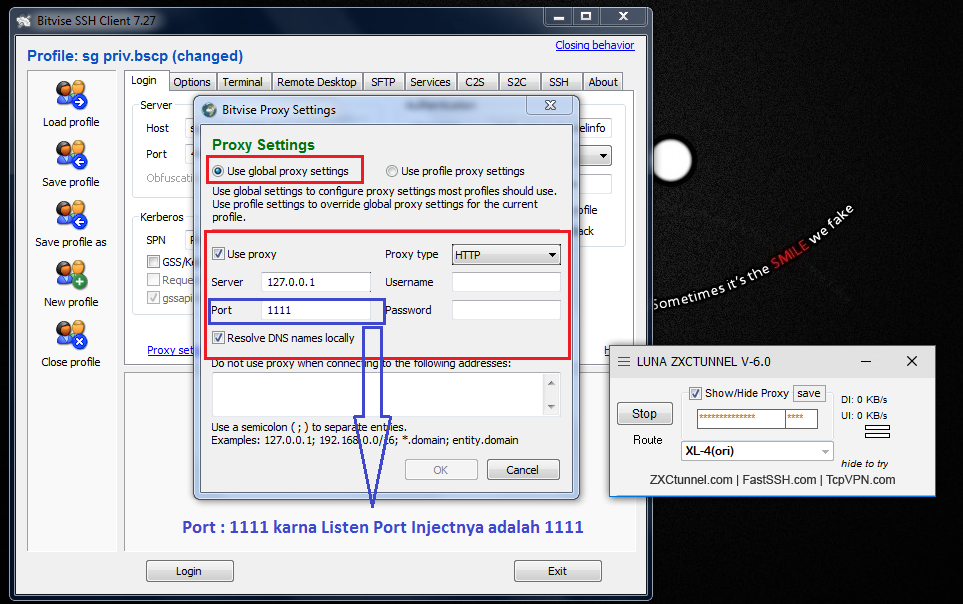Switch to the SSH tab
This screenshot has height=604, width=963.
pyautogui.click(x=559, y=82)
